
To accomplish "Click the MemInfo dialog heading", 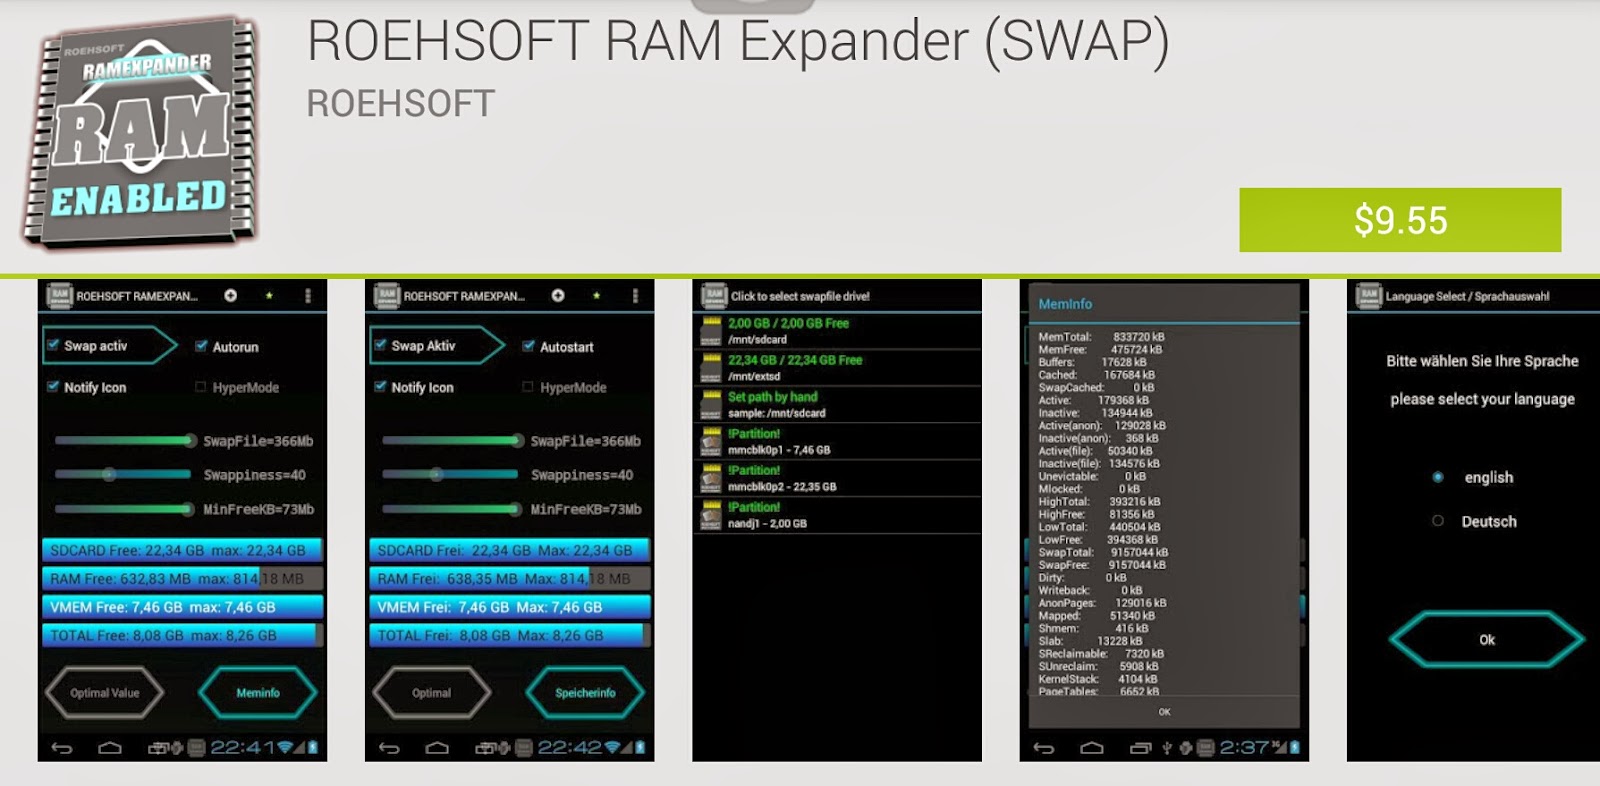I will pyautogui.click(x=1065, y=304).
